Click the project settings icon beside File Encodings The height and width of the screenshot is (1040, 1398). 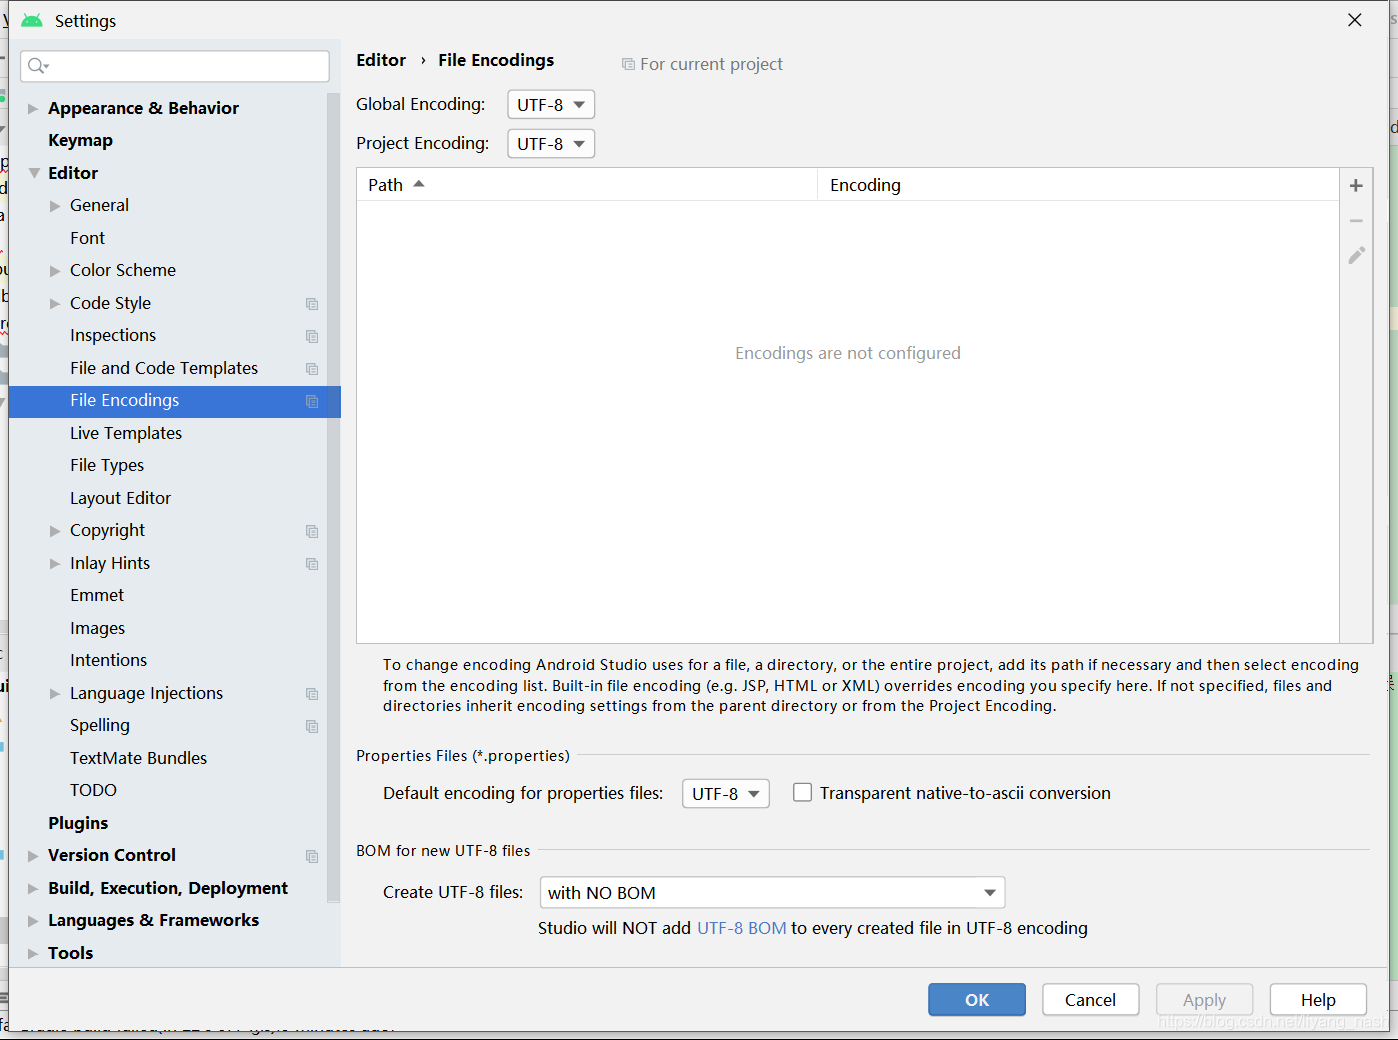click(311, 401)
